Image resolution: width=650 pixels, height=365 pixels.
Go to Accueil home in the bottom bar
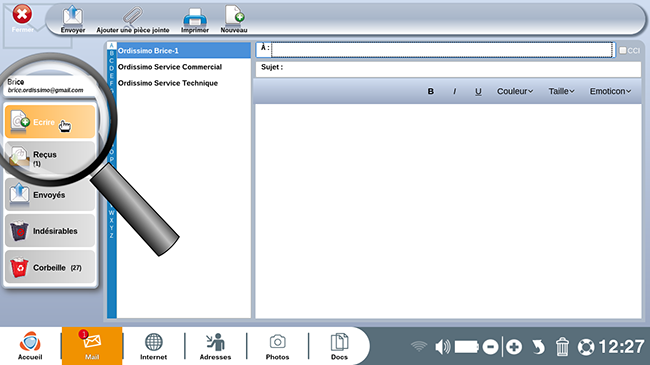click(x=30, y=346)
